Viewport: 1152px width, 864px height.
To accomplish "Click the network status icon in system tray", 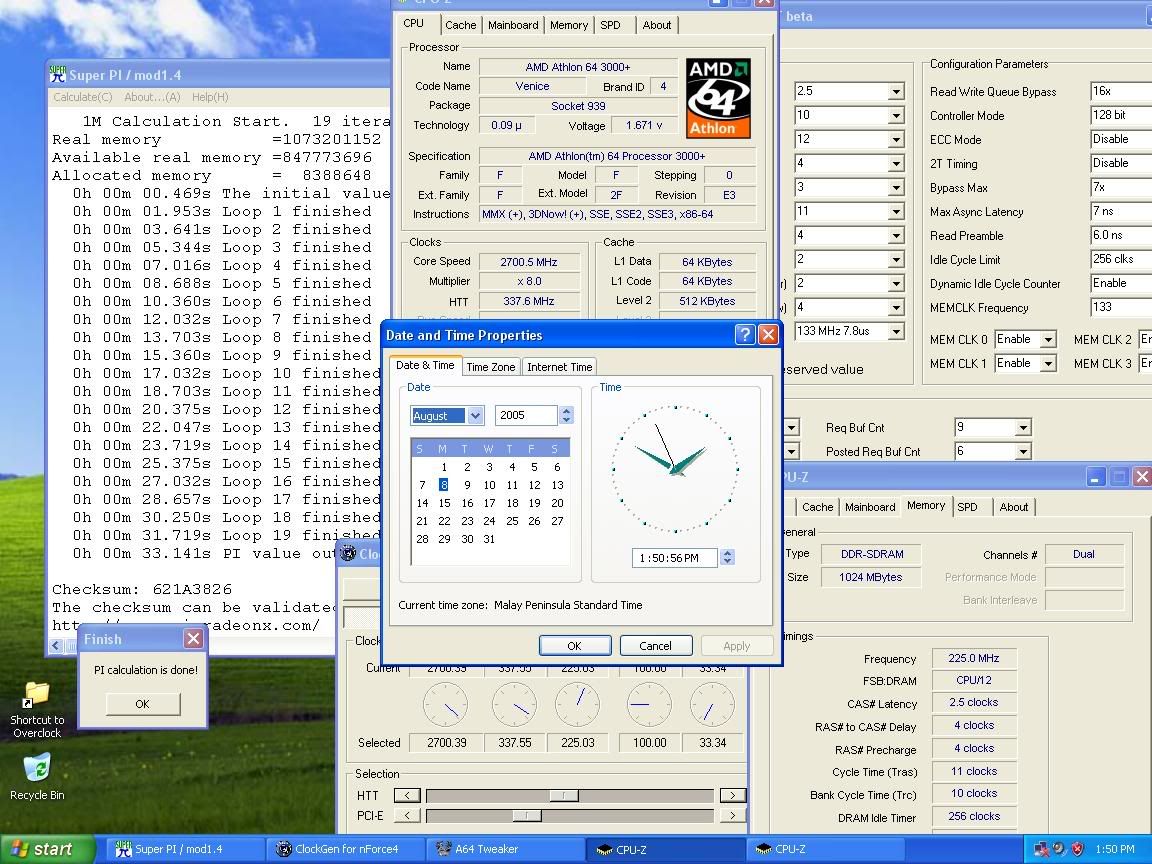I will pos(1042,849).
